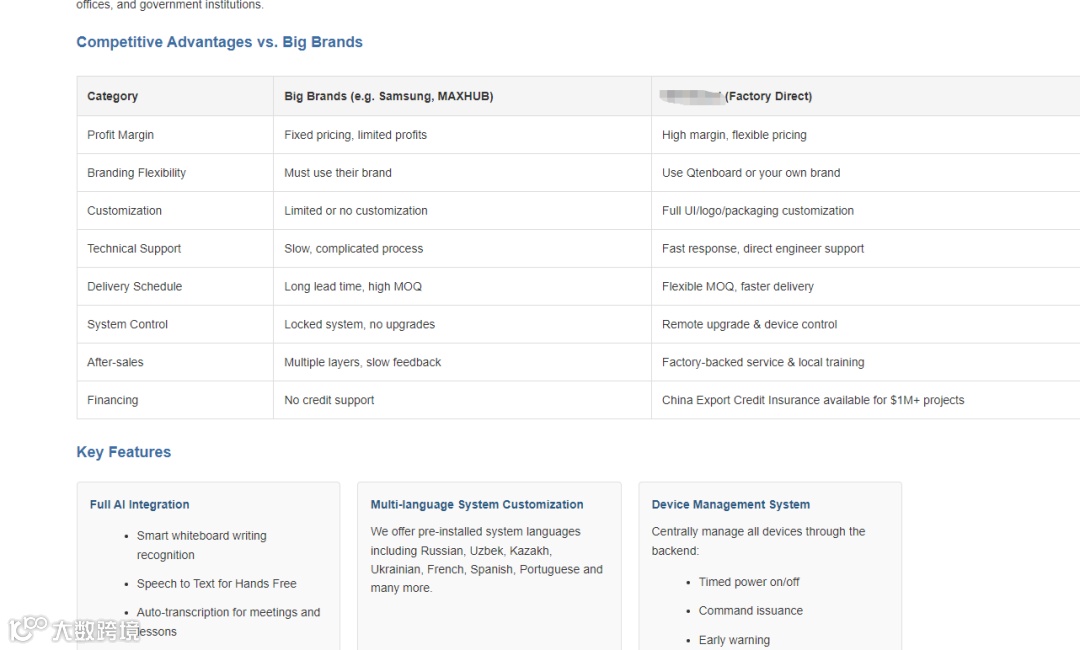The width and height of the screenshot is (1080, 650).
Task: Click the Competitive Advantages vs. Big Brands heading
Action: (219, 42)
